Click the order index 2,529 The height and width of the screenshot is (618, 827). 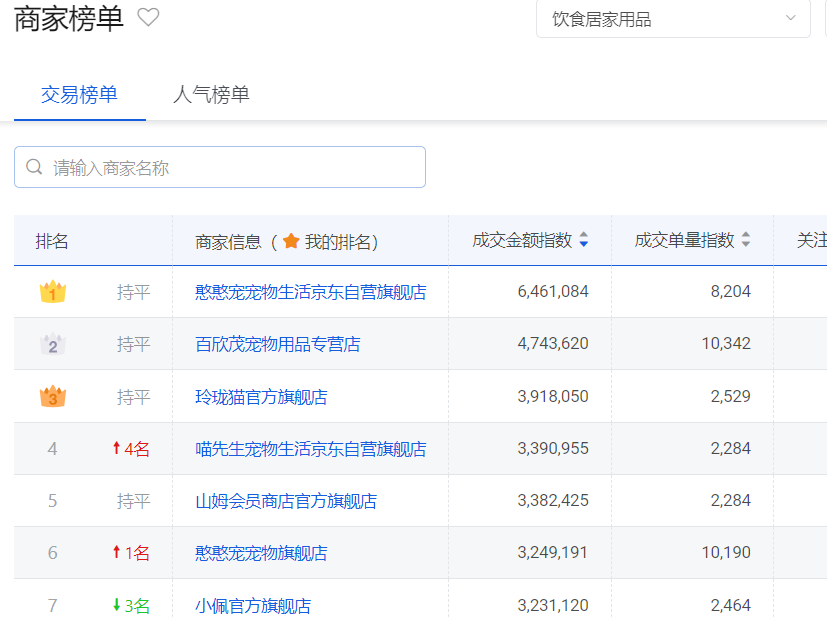(730, 397)
